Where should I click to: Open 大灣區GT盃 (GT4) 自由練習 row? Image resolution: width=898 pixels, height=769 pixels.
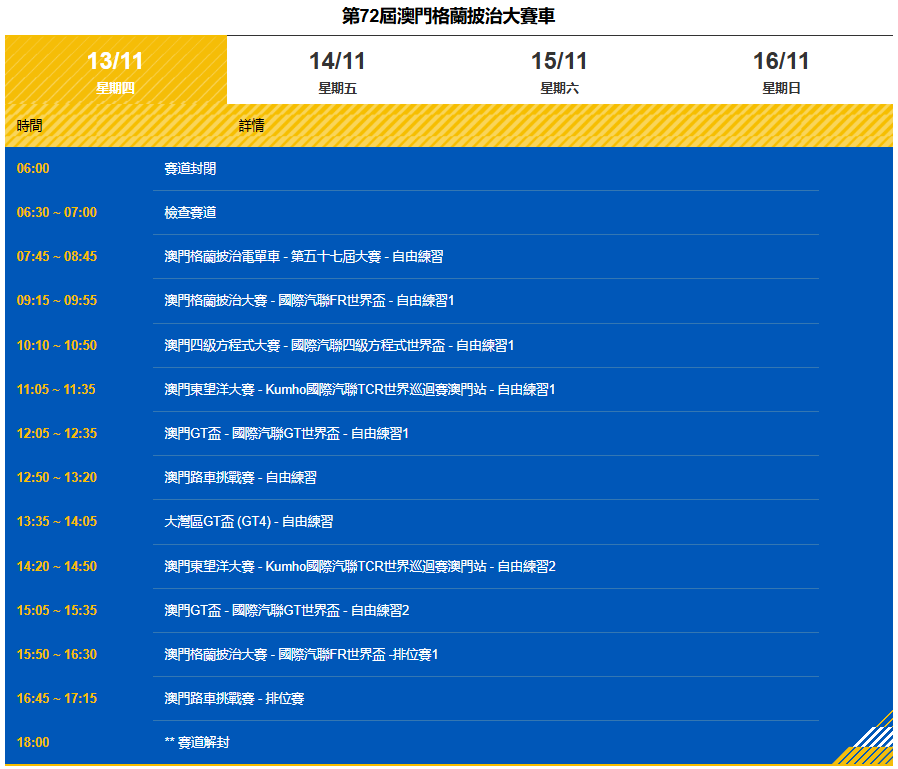tap(248, 522)
